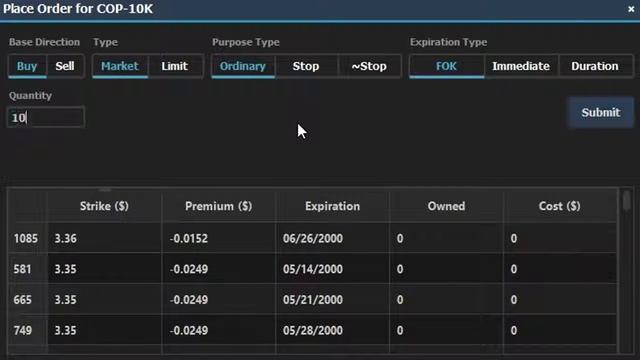Viewport: 640px width, 360px height.
Task: Sort by Strike ($) column header
Action: pos(104,206)
